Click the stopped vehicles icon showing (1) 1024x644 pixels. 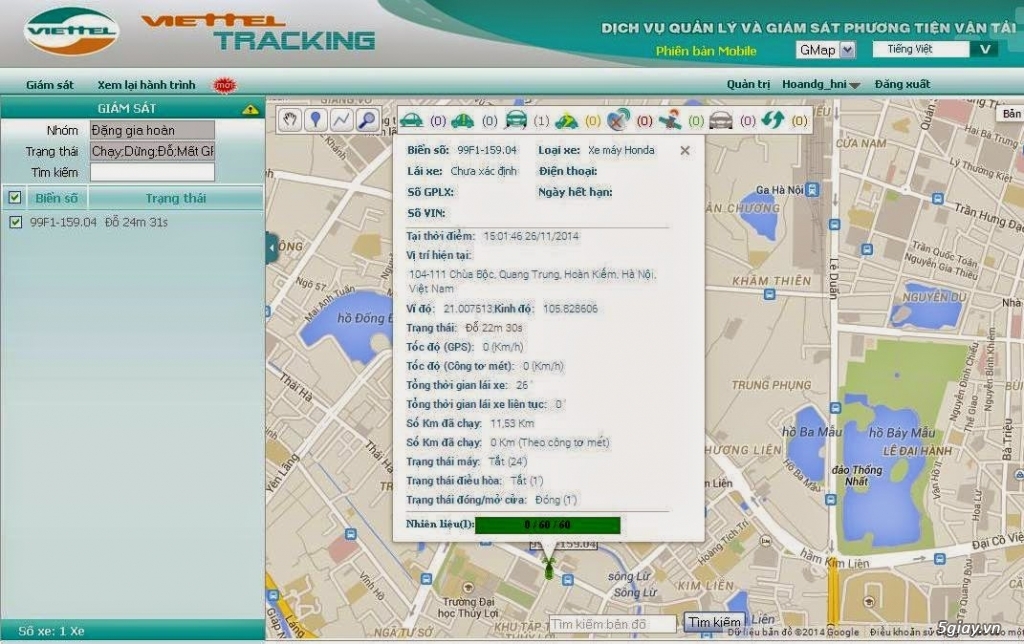point(515,120)
